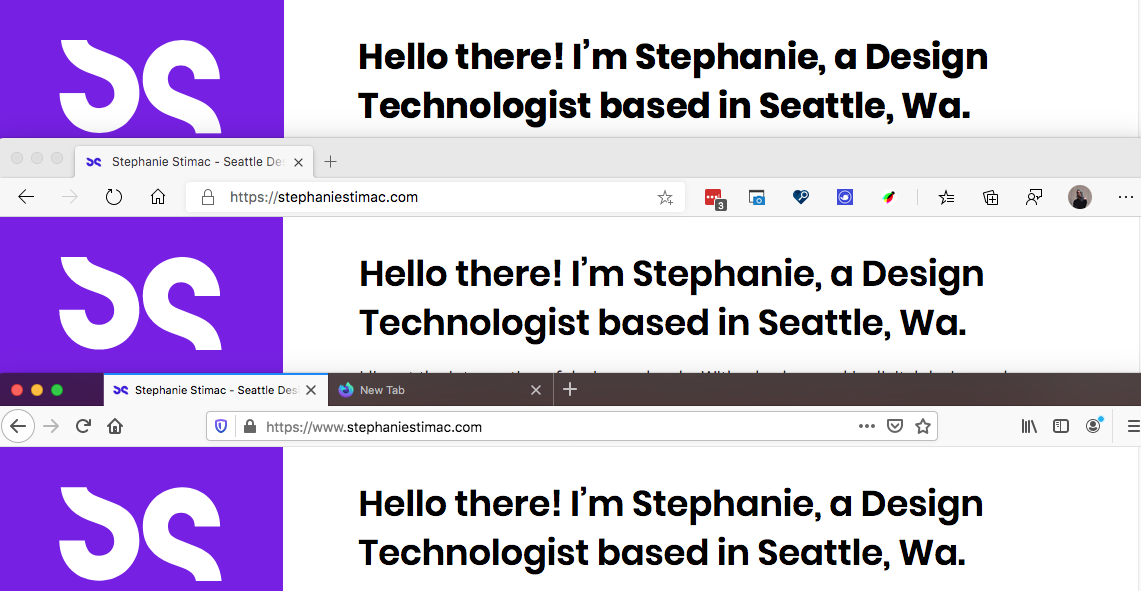
Task: Open tracking protection shield in Firefox
Action: point(221,427)
